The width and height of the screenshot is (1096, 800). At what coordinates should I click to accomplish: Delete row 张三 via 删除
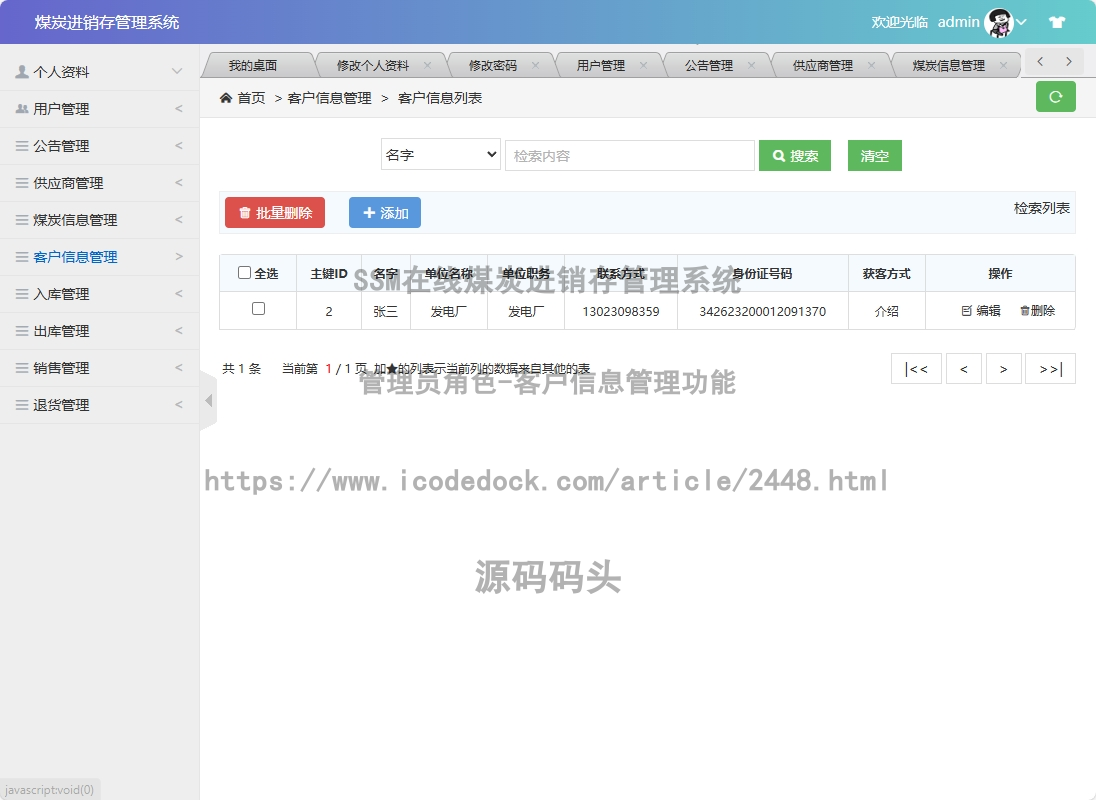(x=1037, y=311)
